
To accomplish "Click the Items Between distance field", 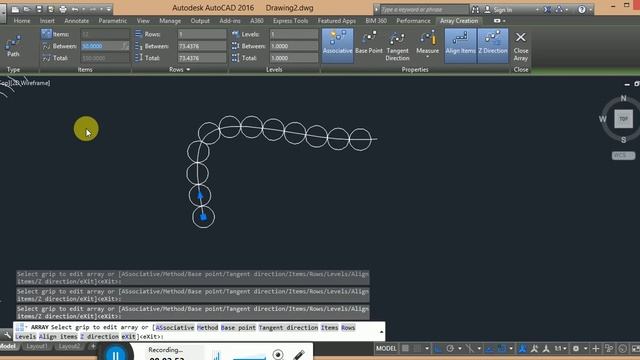I will [104, 46].
